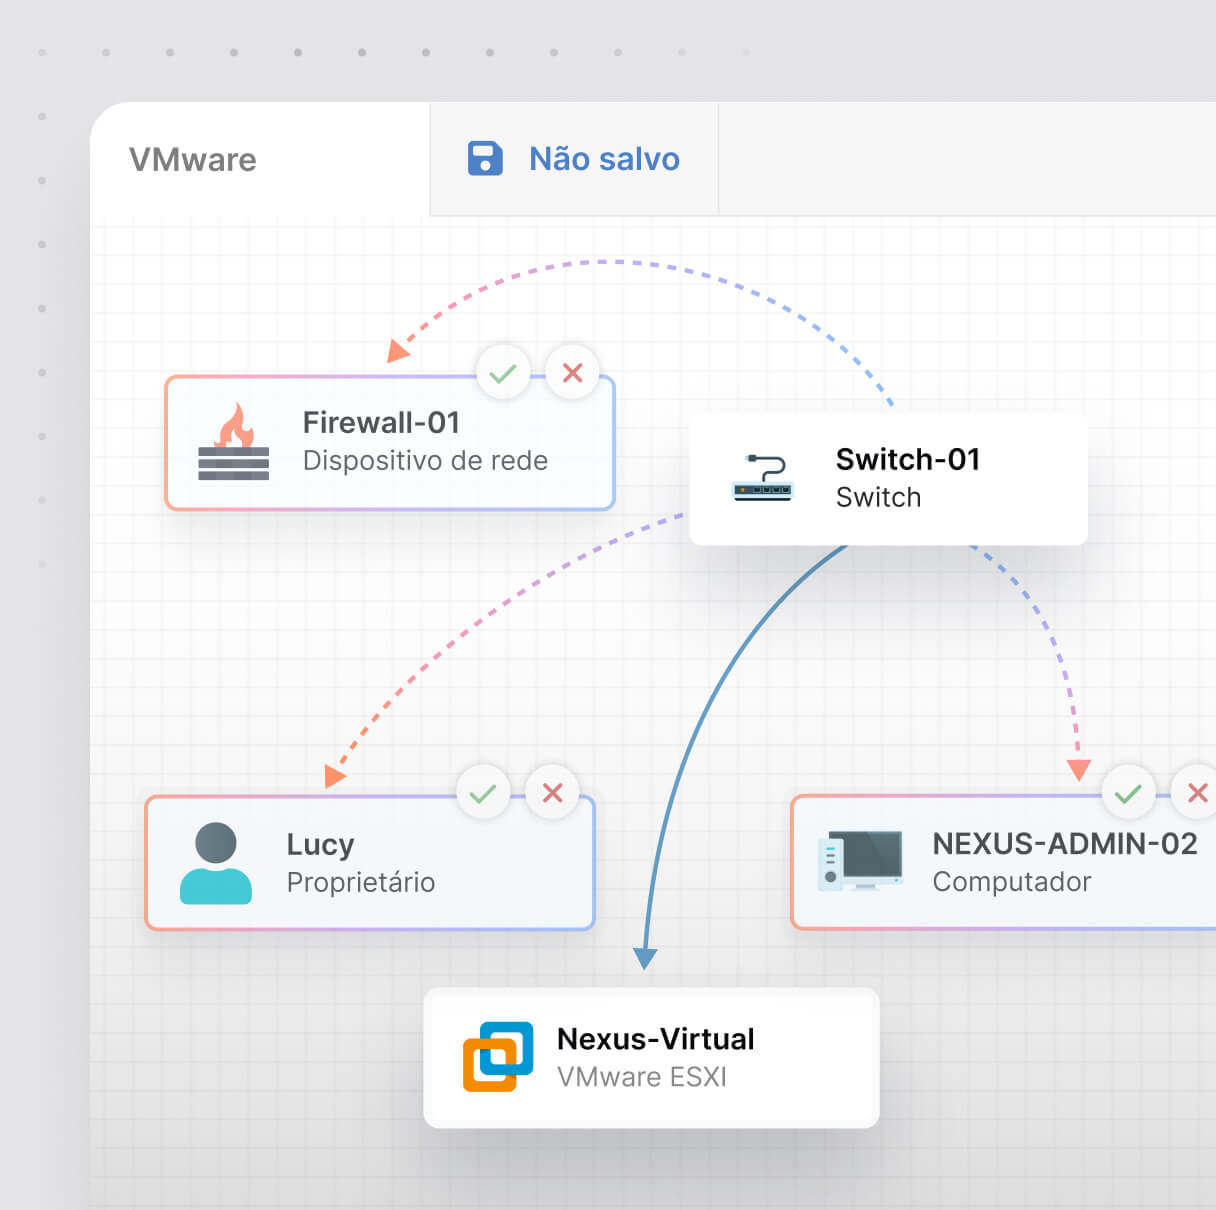The height and width of the screenshot is (1210, 1216).
Task: Approve Firewall-01 with the green checkmark
Action: pyautogui.click(x=503, y=373)
